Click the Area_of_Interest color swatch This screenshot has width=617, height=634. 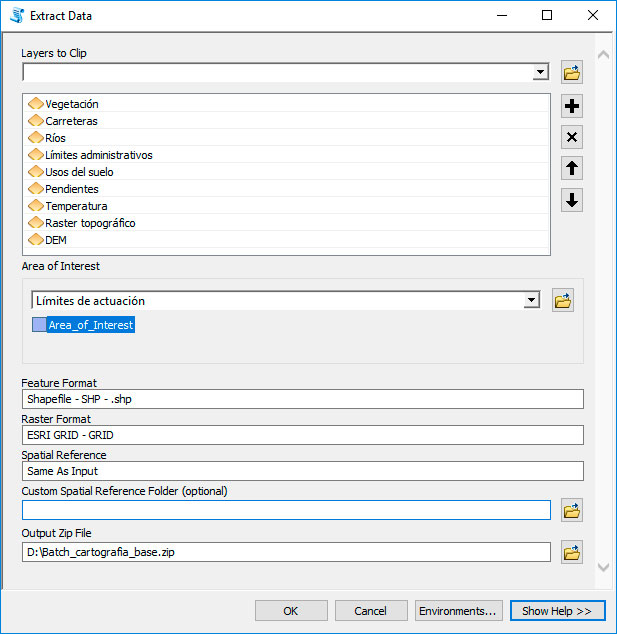pyautogui.click(x=39, y=325)
